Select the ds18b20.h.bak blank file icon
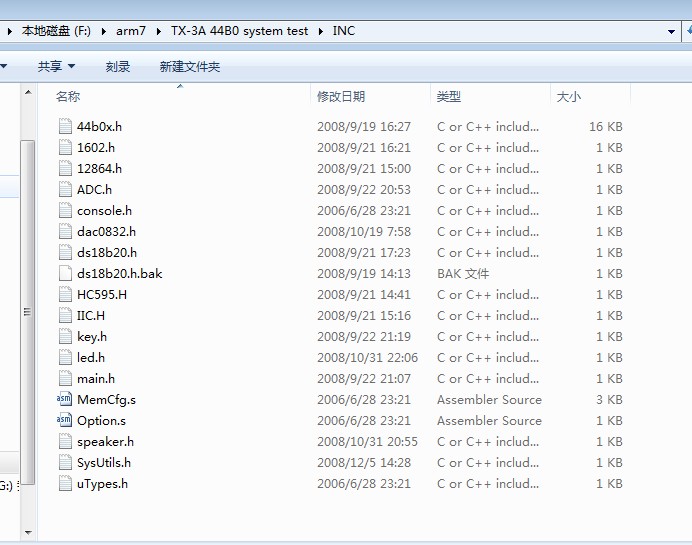 [65, 274]
